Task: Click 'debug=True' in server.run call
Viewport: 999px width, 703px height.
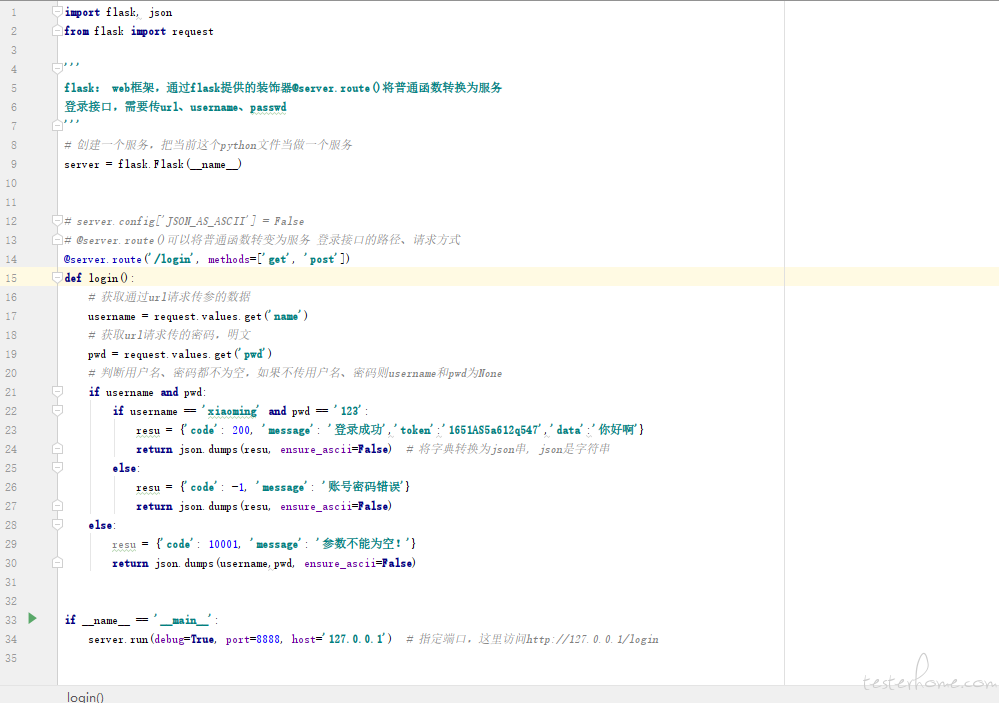Action: point(184,639)
